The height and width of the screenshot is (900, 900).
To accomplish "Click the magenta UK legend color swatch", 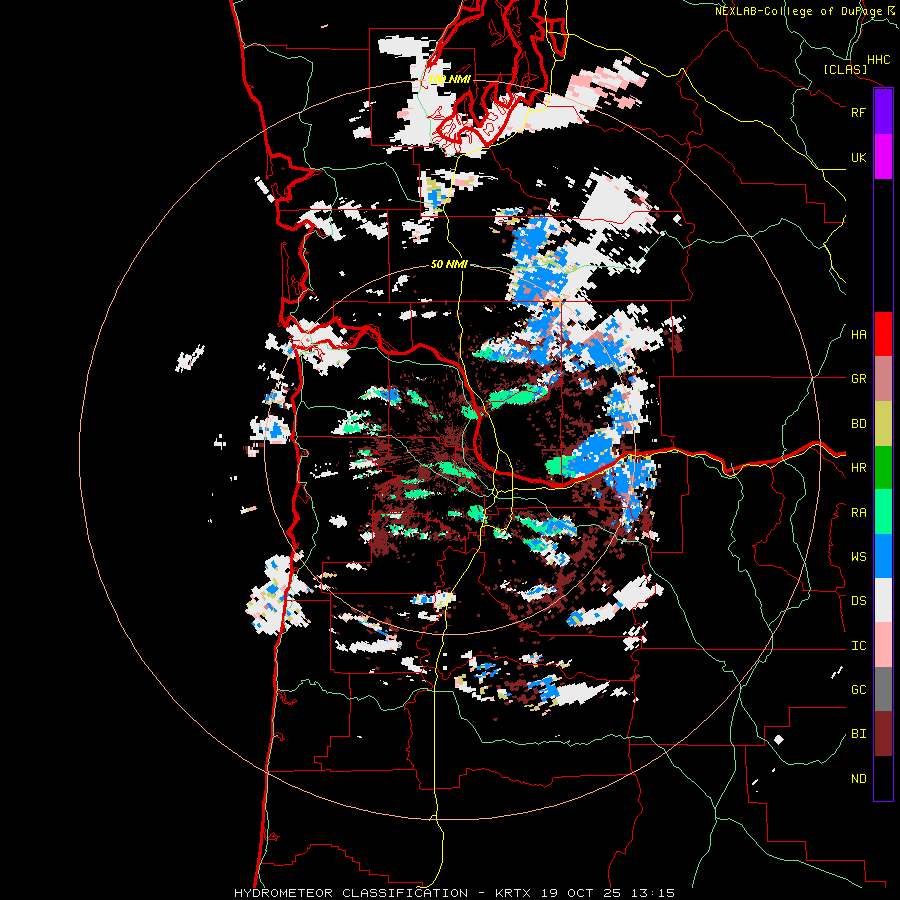I will click(883, 157).
